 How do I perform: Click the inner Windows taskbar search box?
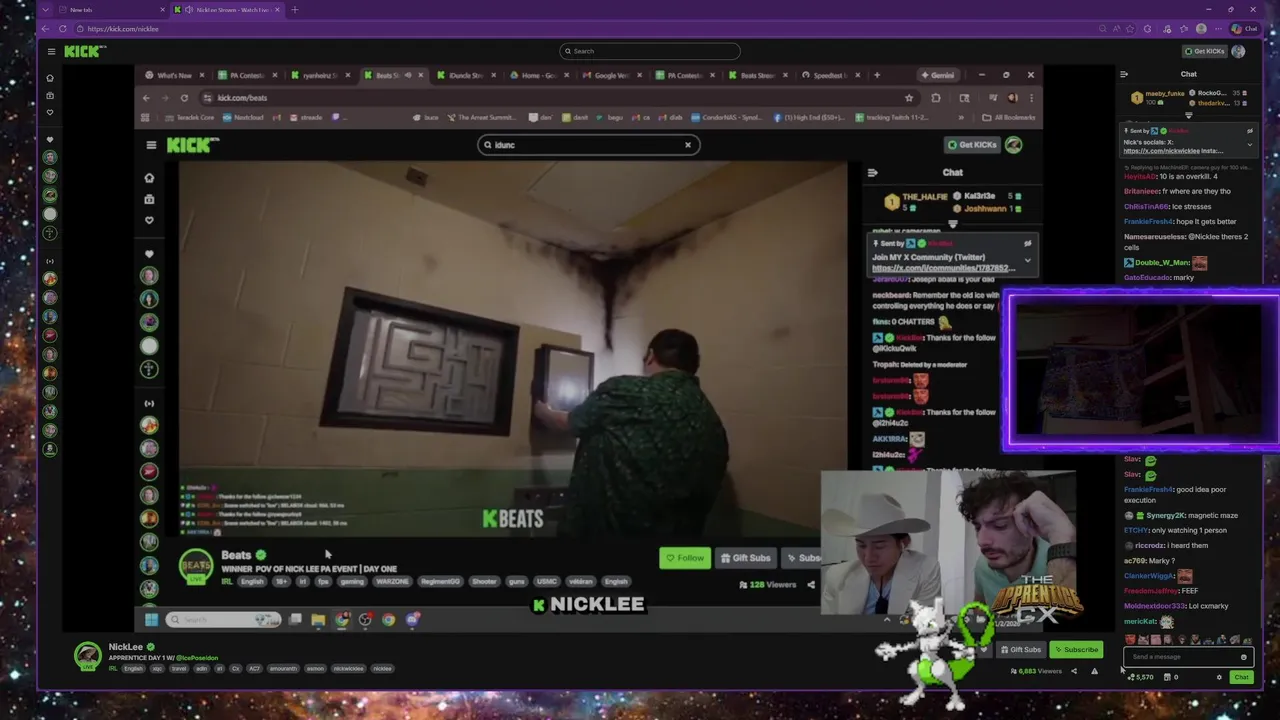point(223,620)
